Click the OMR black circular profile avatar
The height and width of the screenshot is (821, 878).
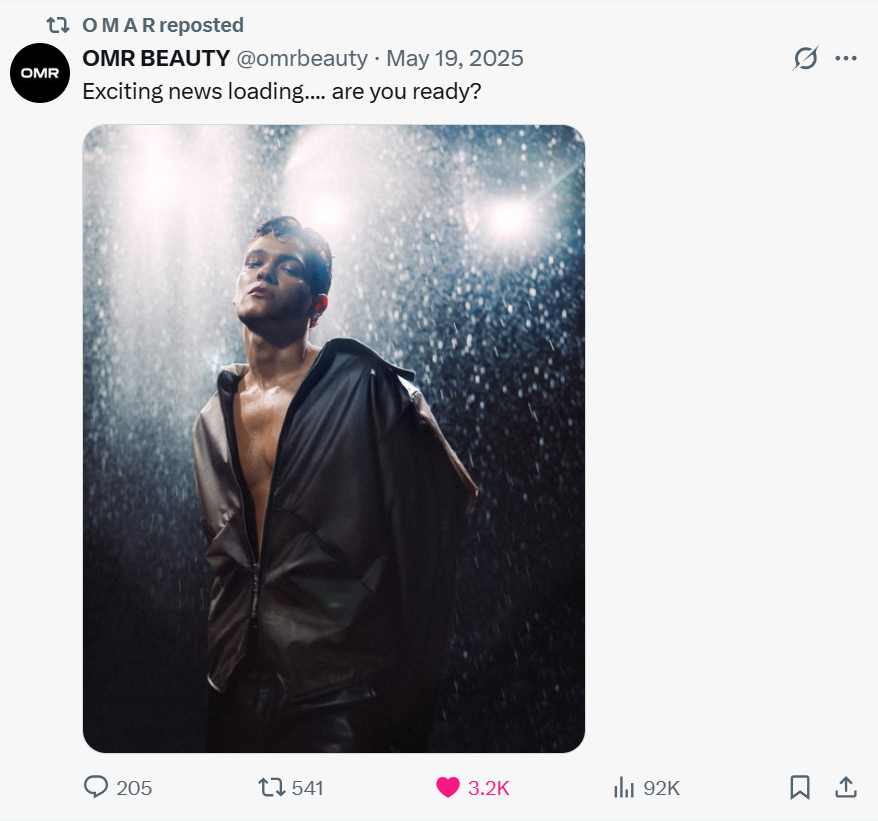pos(40,73)
